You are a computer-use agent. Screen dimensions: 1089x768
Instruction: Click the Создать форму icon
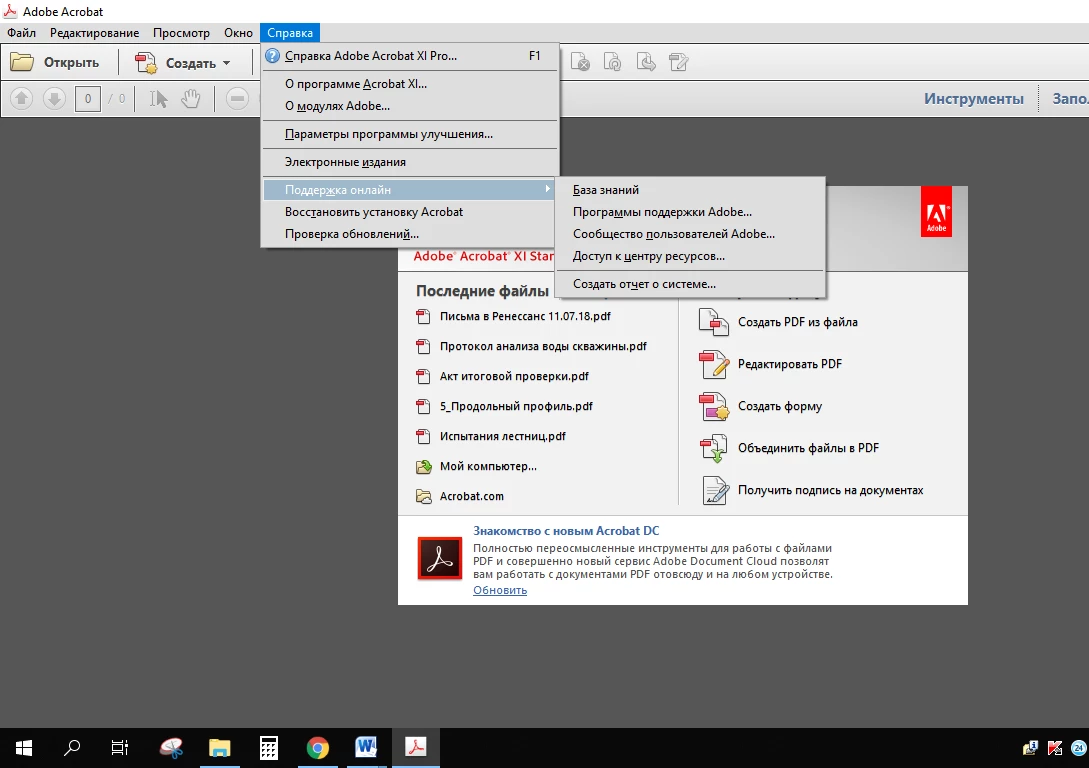click(x=713, y=406)
